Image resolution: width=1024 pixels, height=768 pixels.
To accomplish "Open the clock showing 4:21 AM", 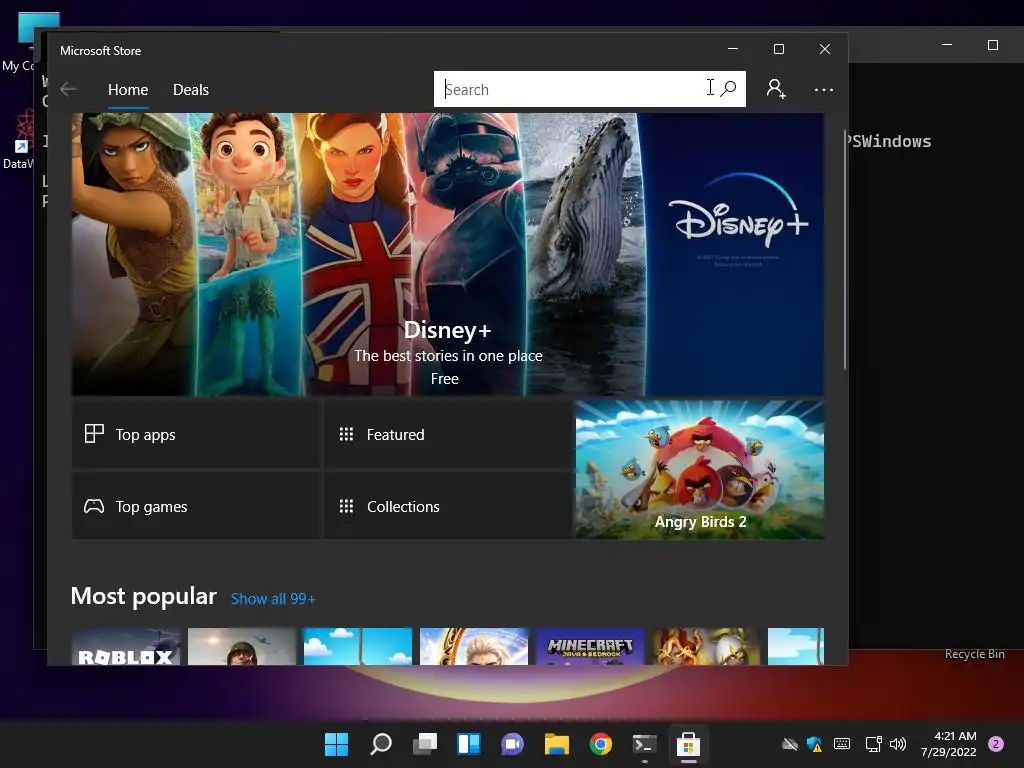I will [x=949, y=744].
